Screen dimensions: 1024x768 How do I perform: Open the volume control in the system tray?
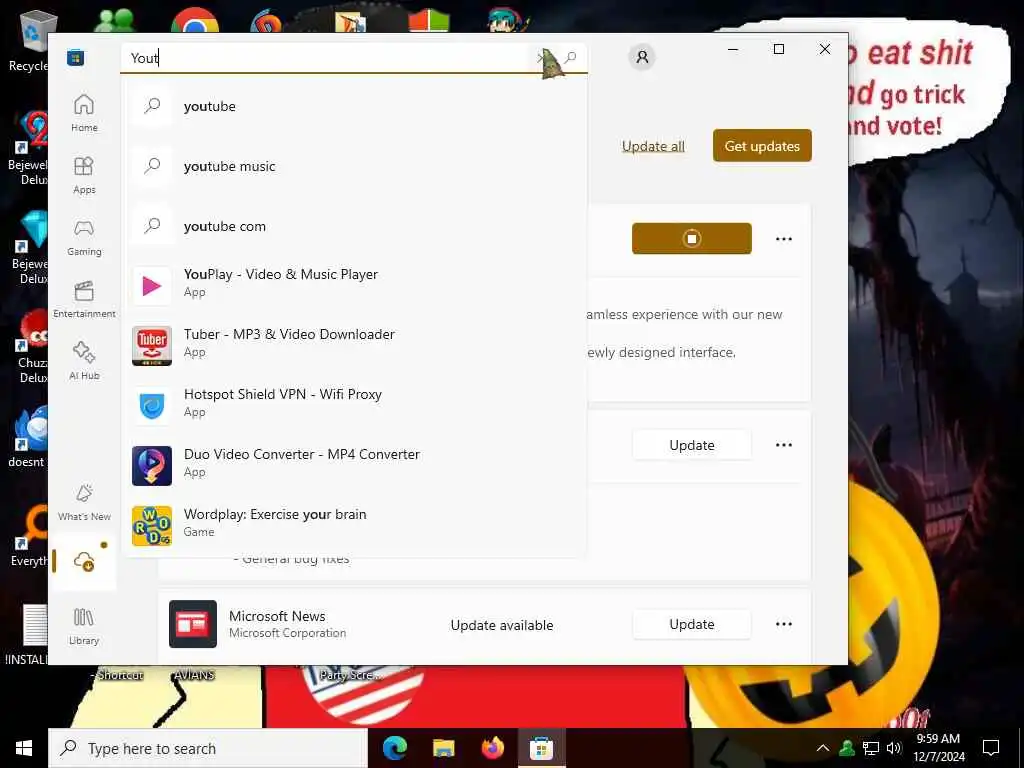[894, 748]
